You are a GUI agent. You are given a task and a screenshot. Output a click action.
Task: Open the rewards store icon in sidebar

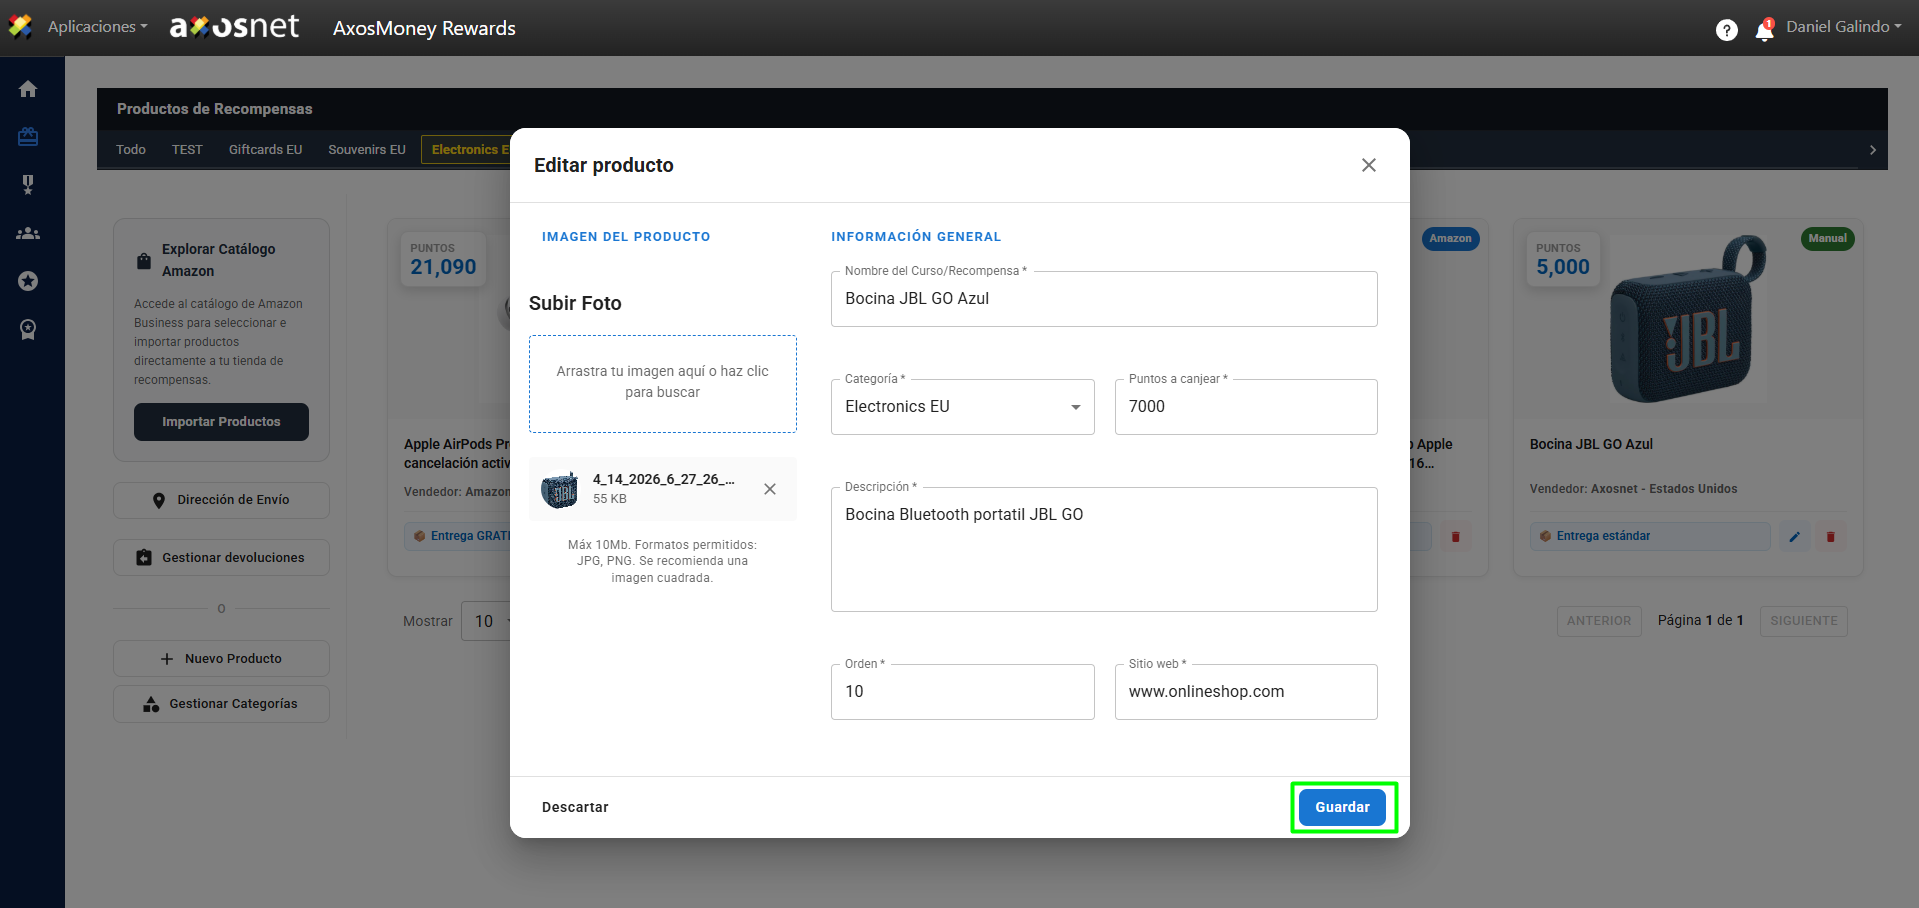pos(28,137)
